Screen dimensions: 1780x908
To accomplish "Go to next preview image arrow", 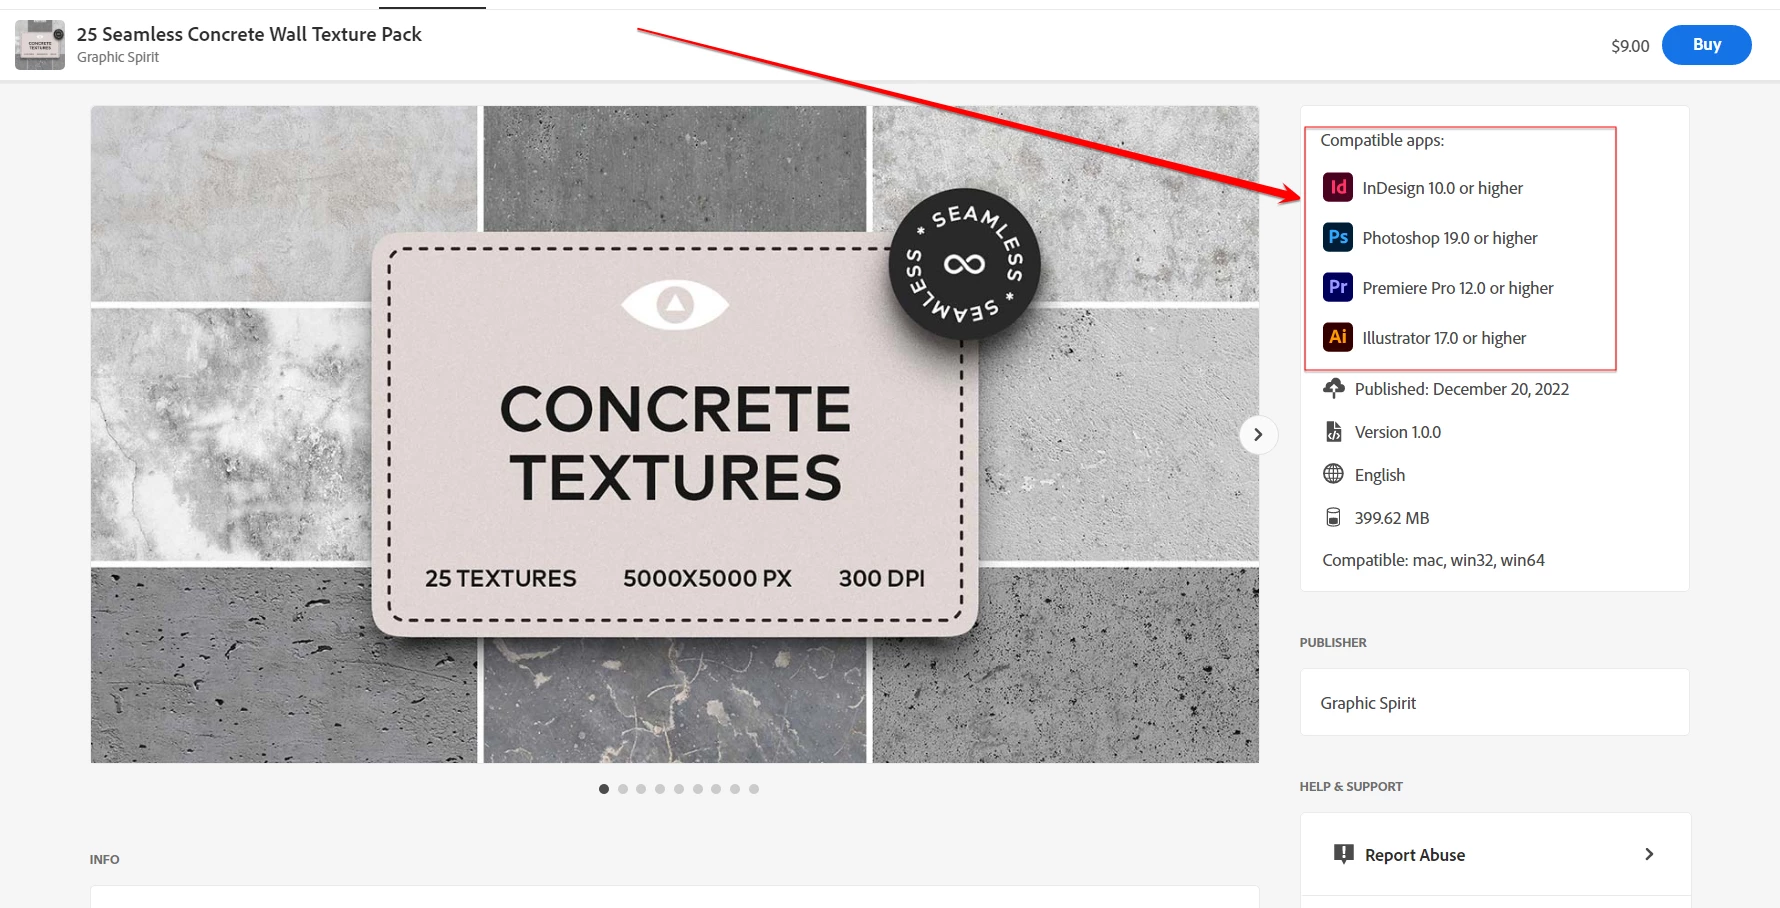I will tap(1258, 435).
